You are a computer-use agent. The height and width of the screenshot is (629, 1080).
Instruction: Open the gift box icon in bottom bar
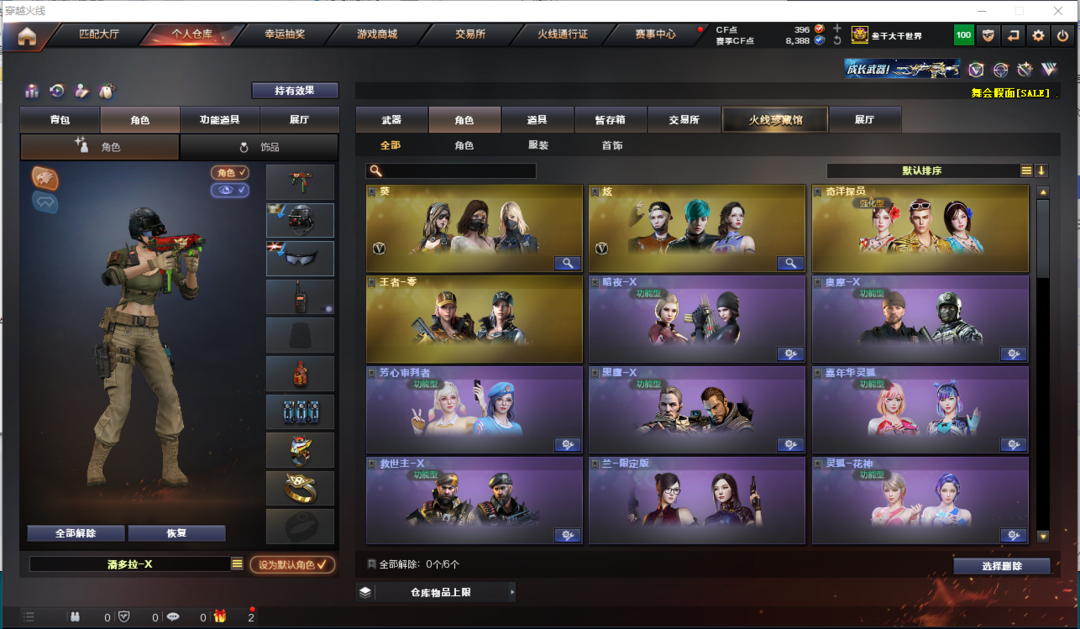[220, 617]
